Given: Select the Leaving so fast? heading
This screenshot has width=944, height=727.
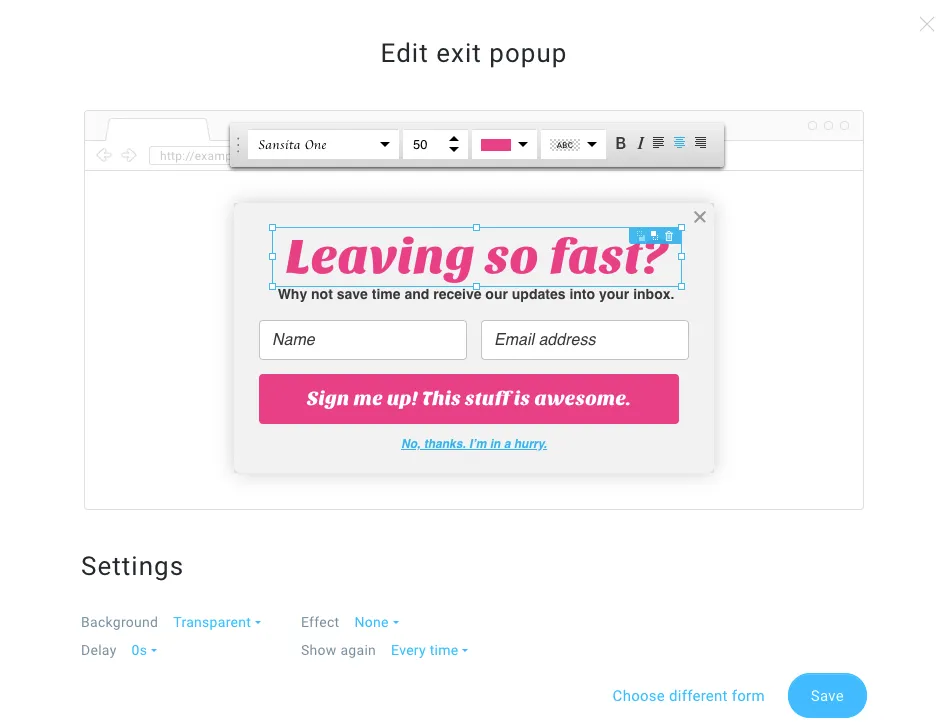Looking at the screenshot, I should (477, 258).
